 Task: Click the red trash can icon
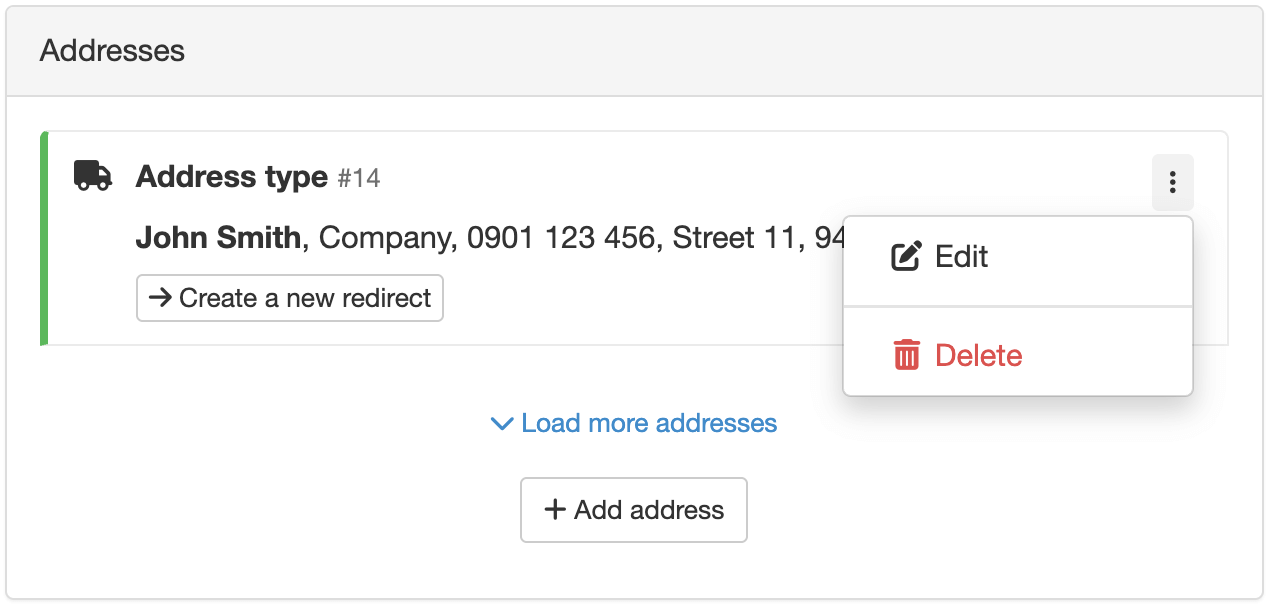click(x=906, y=356)
